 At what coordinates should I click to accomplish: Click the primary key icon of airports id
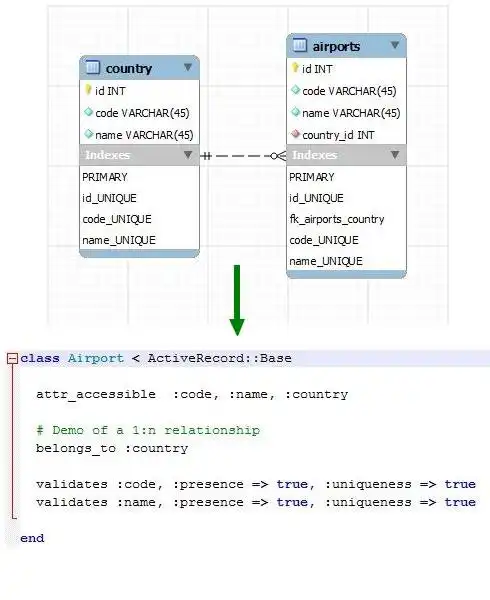click(295, 68)
